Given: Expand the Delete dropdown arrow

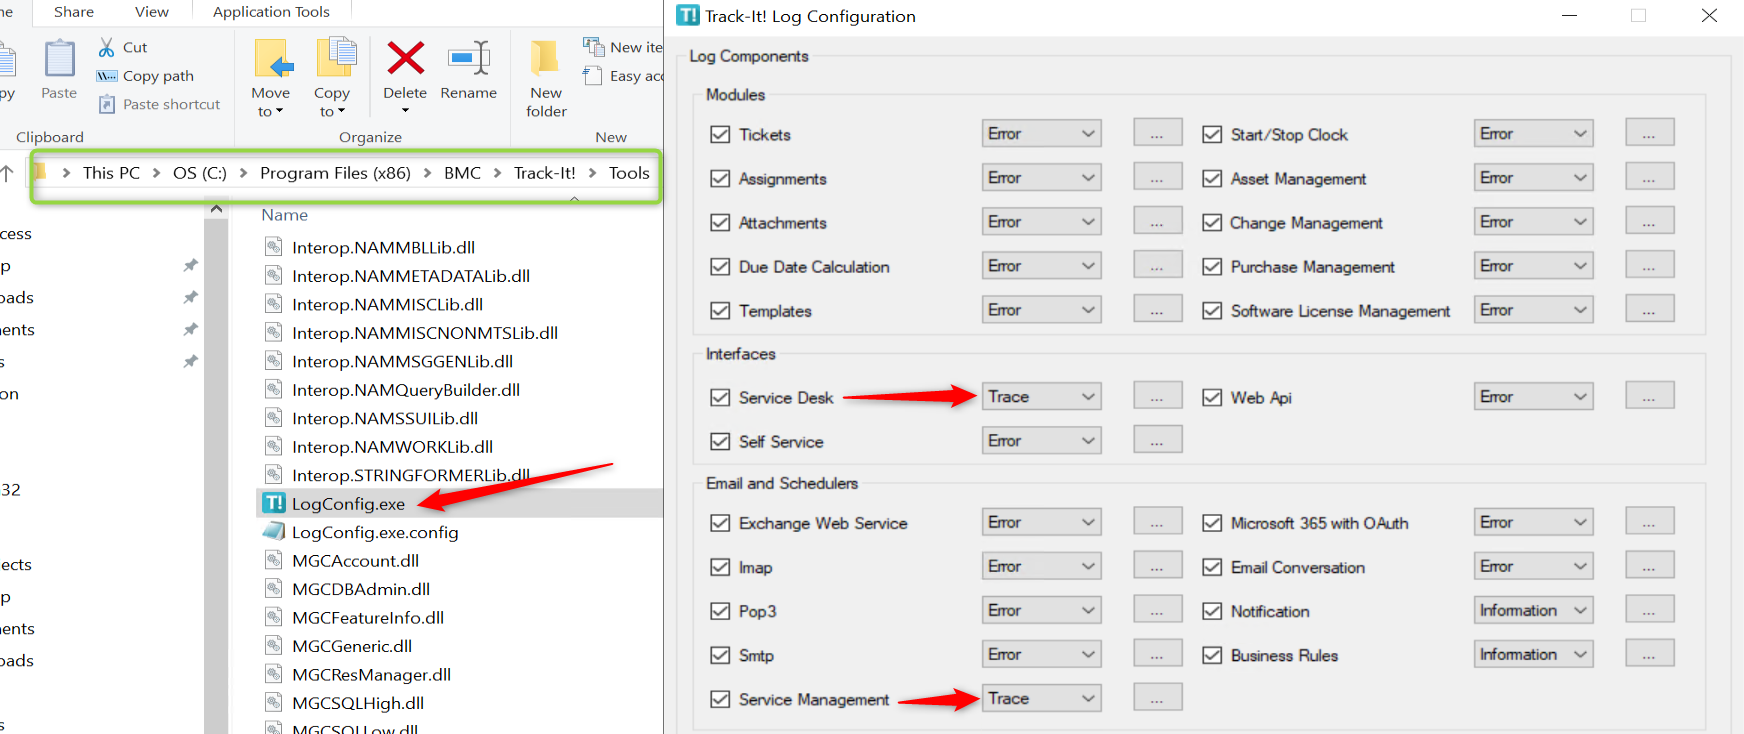Looking at the screenshot, I should click(x=405, y=111).
